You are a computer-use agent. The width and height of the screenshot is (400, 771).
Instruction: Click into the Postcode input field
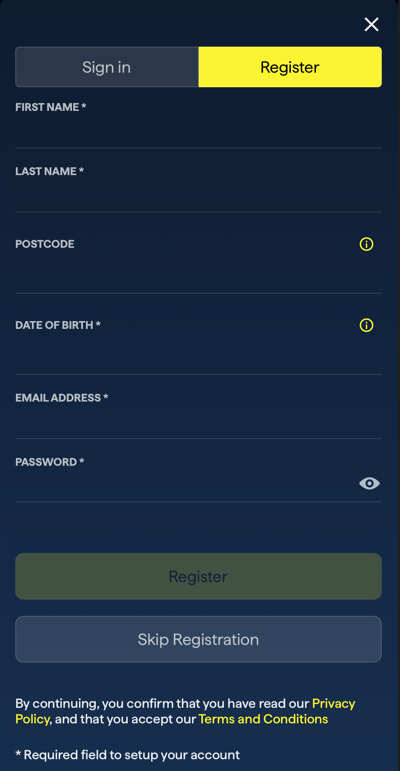[198, 274]
